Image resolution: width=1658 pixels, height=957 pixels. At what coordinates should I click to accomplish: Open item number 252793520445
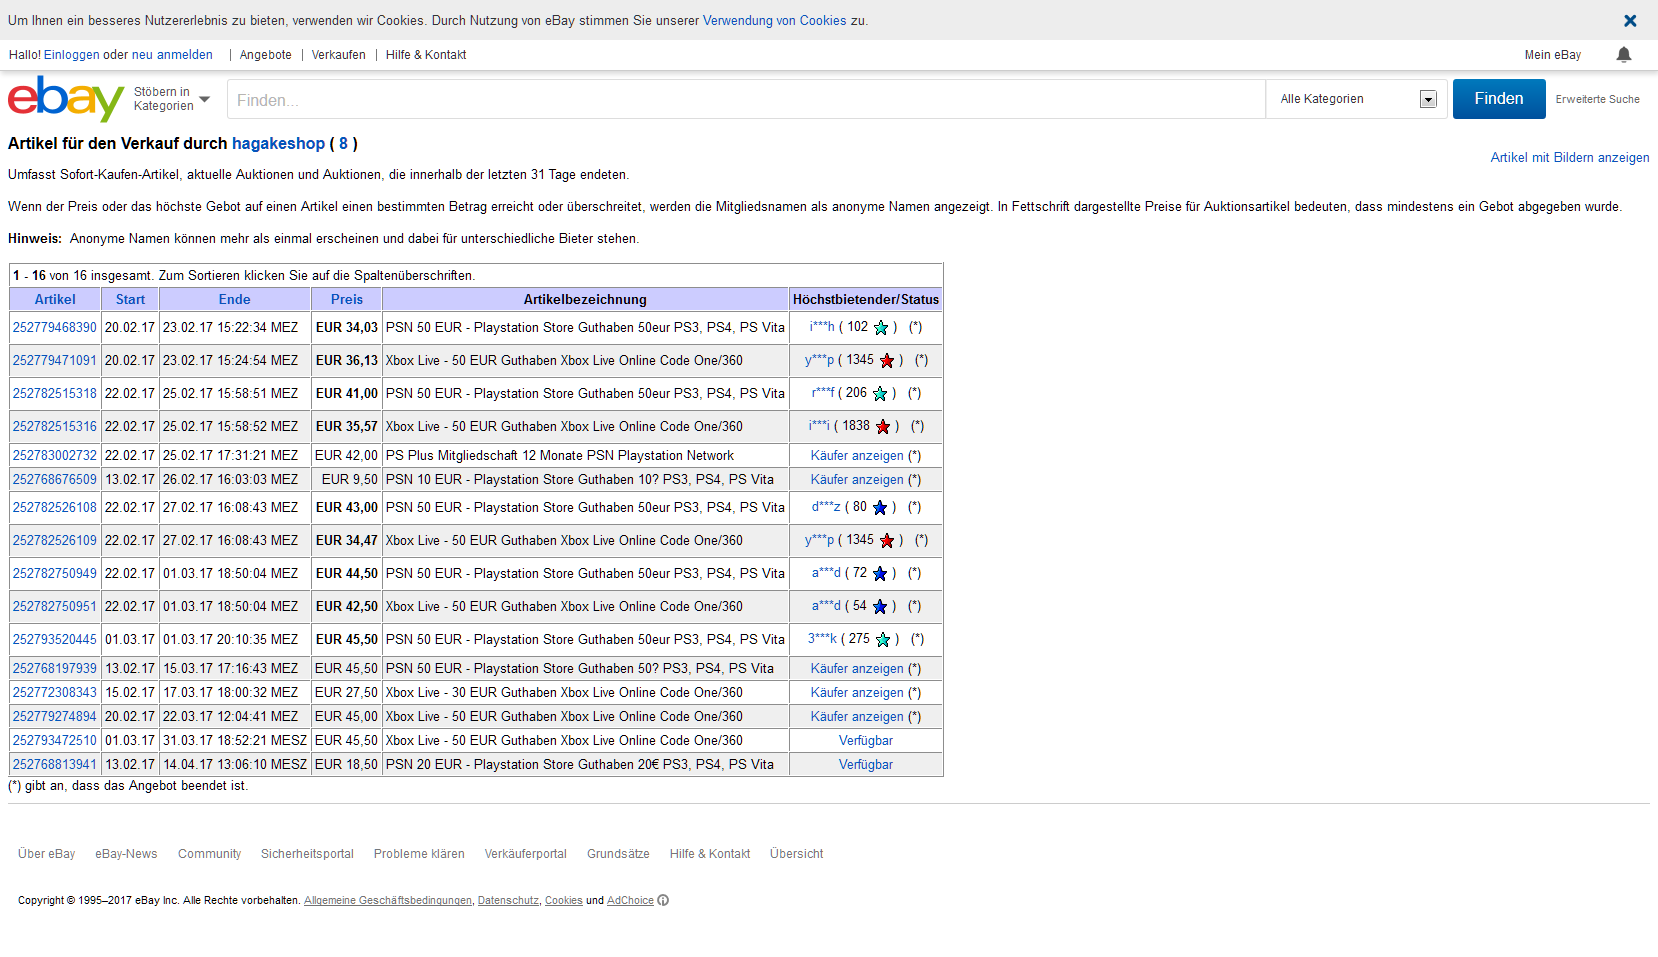pyautogui.click(x=55, y=639)
